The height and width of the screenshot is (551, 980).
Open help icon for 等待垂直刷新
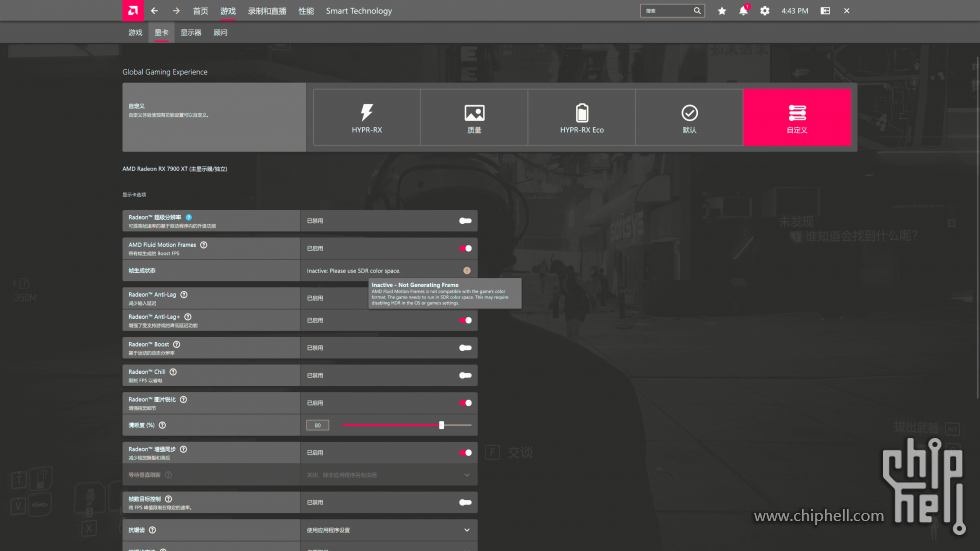click(169, 475)
